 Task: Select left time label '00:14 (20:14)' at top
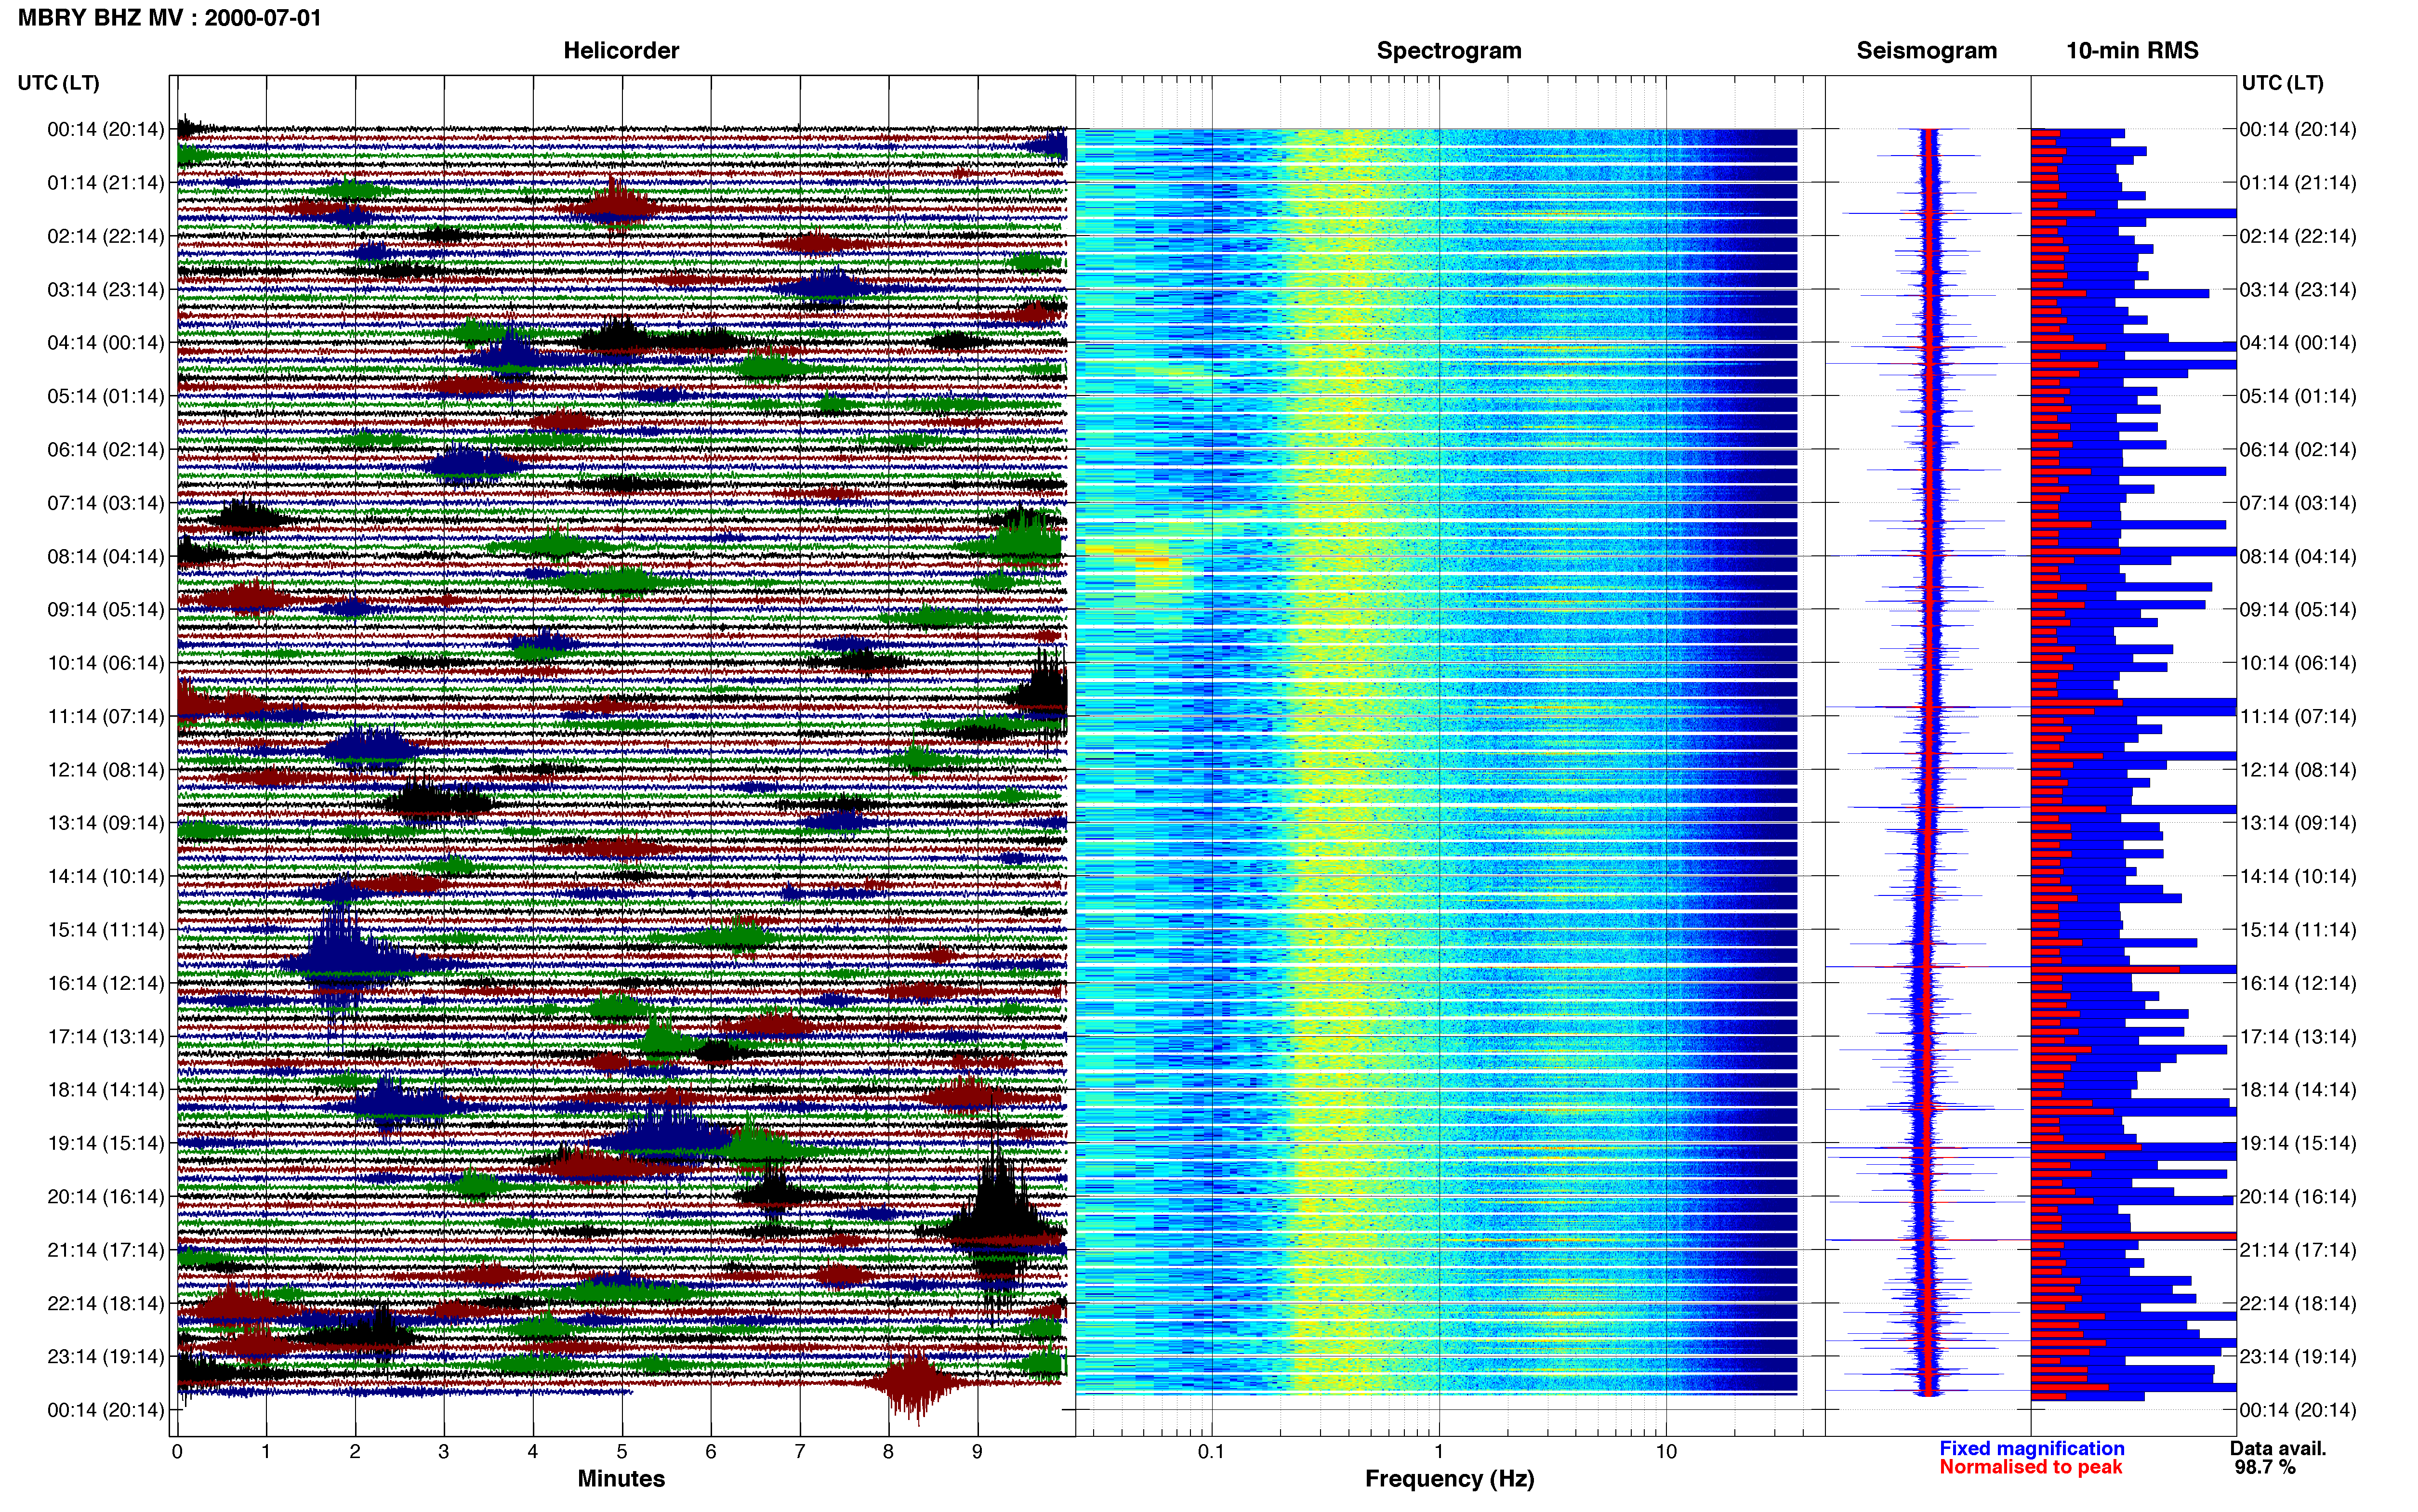click(x=105, y=129)
